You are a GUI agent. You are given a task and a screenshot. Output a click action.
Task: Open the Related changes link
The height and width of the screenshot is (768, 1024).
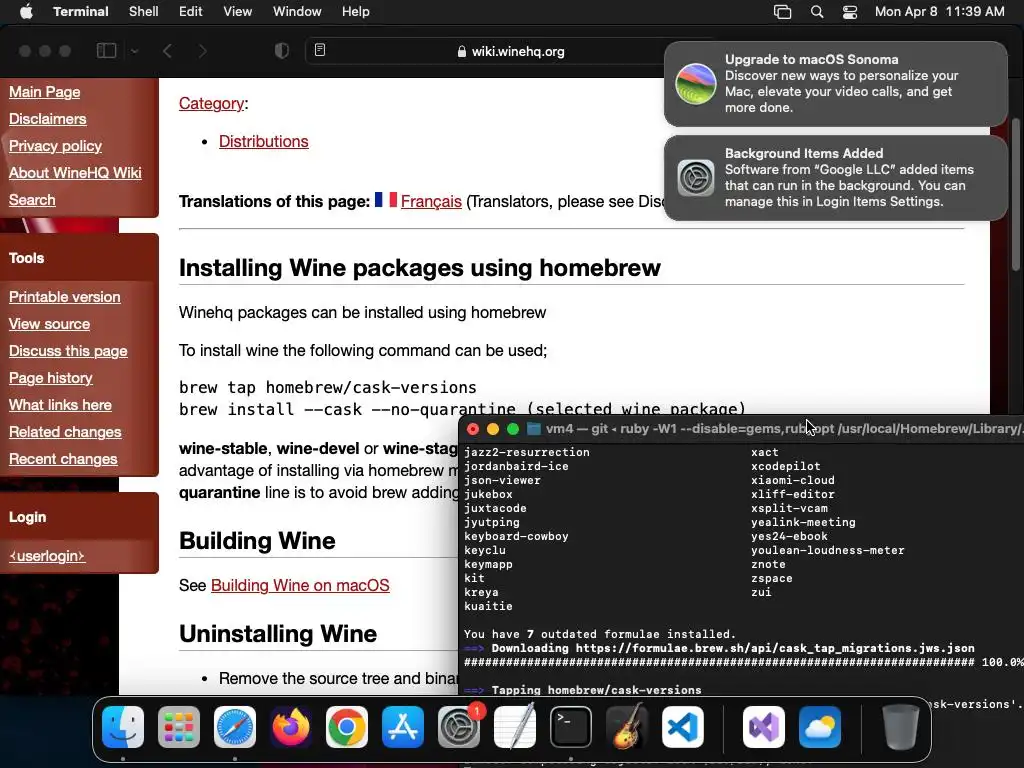(65, 432)
